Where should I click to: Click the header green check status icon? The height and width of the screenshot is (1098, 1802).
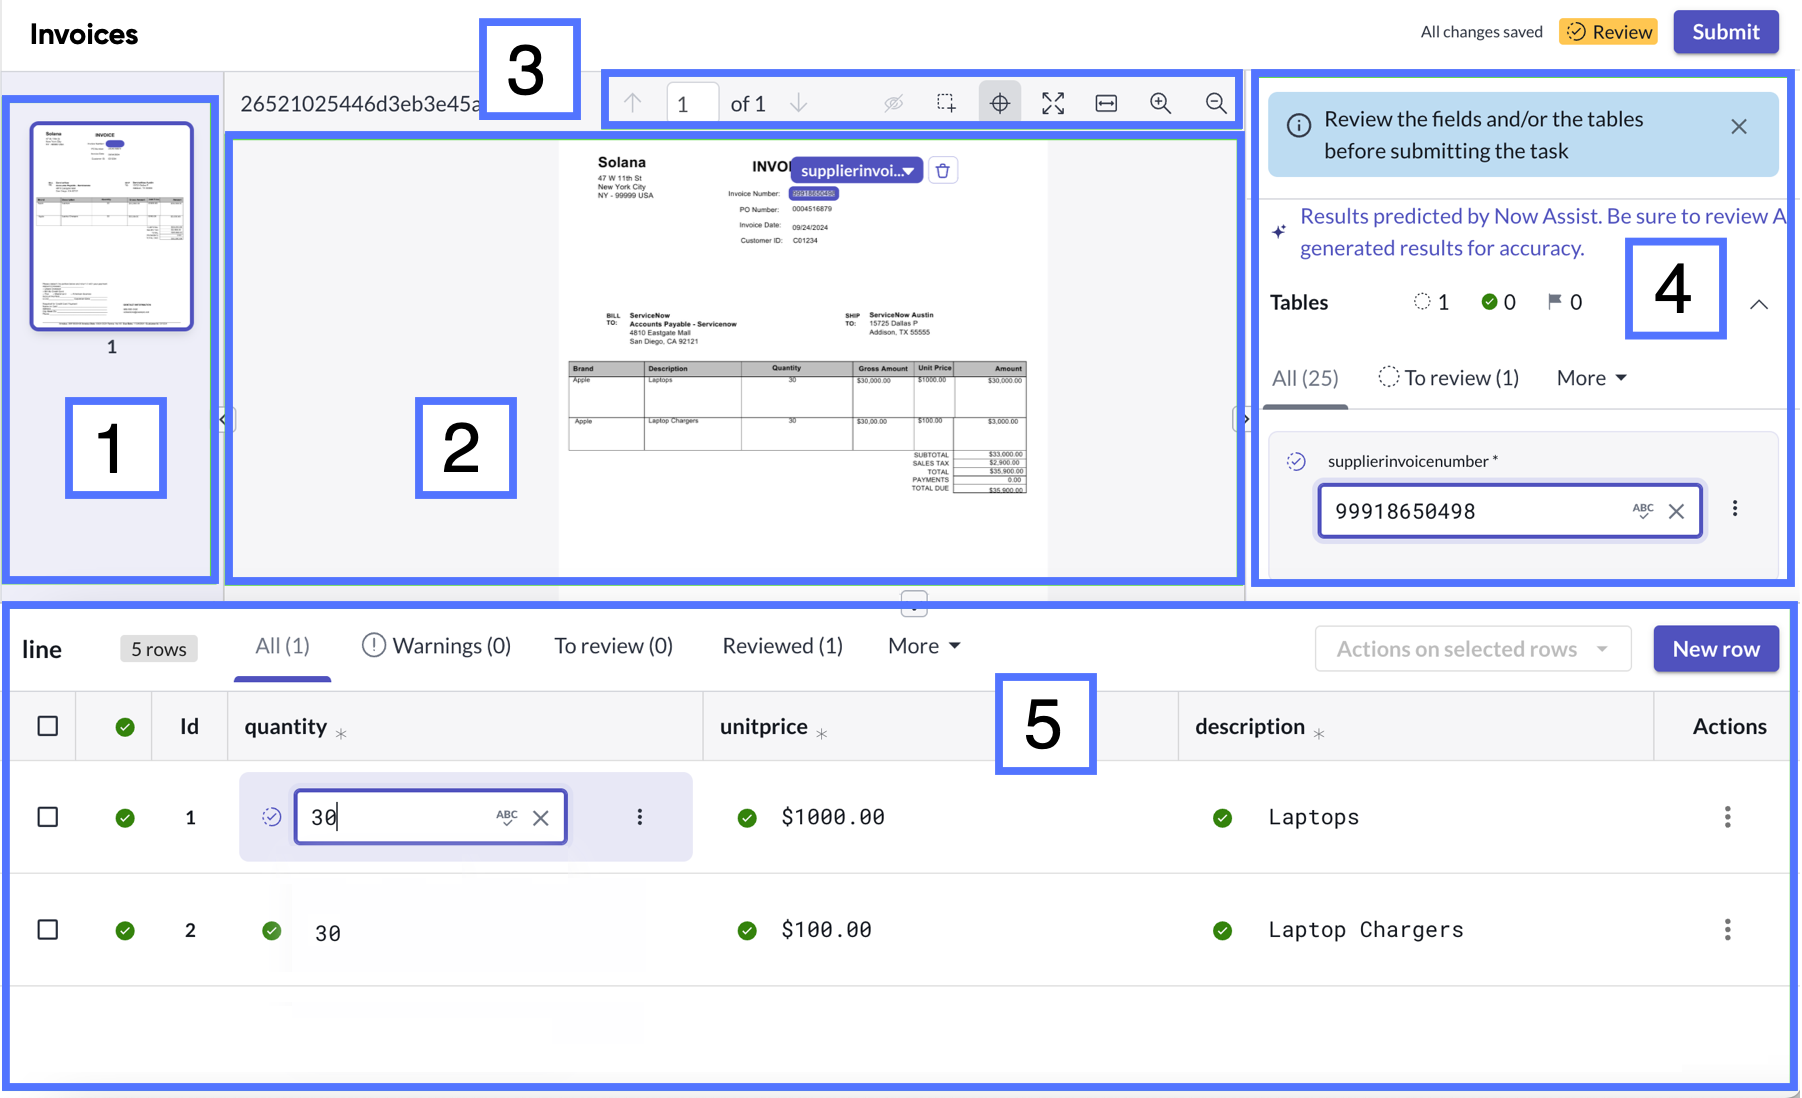pyautogui.click(x=125, y=727)
